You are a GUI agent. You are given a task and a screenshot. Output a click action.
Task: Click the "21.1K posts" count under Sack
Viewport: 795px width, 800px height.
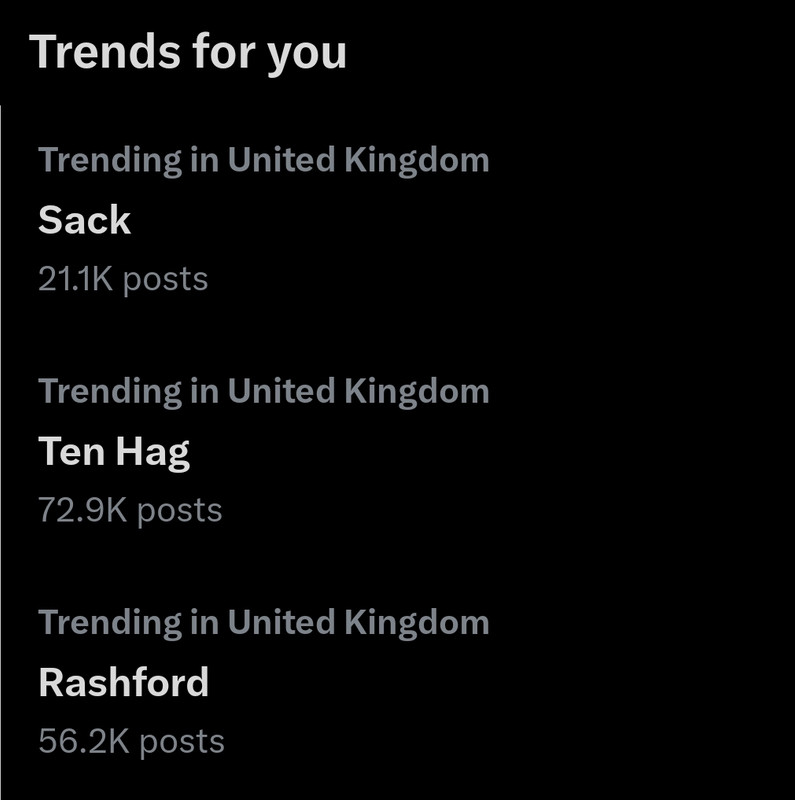click(123, 279)
